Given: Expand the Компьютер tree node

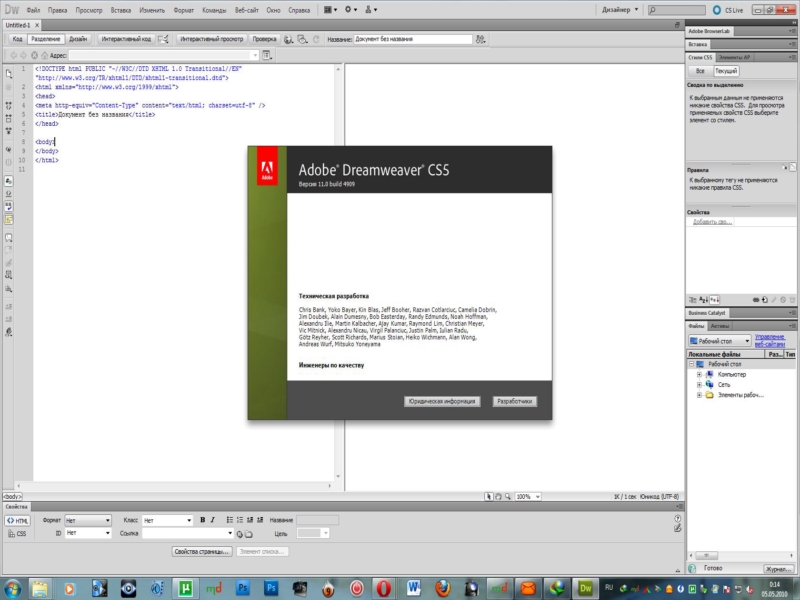Looking at the screenshot, I should point(699,374).
